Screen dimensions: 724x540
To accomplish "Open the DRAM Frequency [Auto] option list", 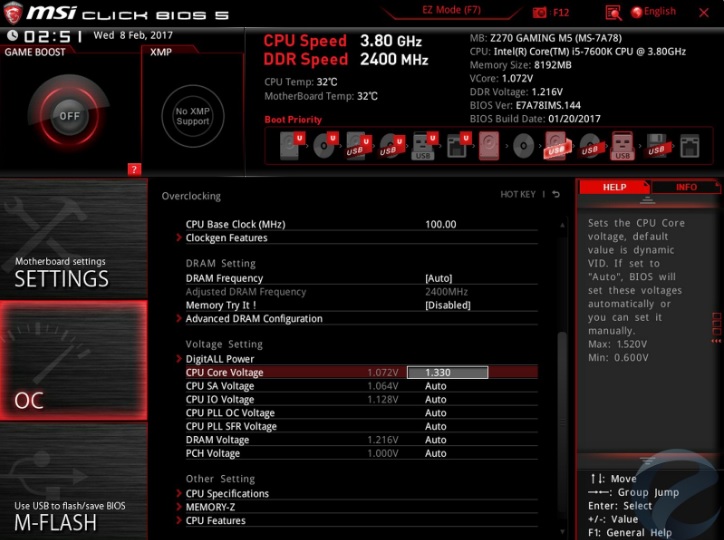I will [439, 278].
